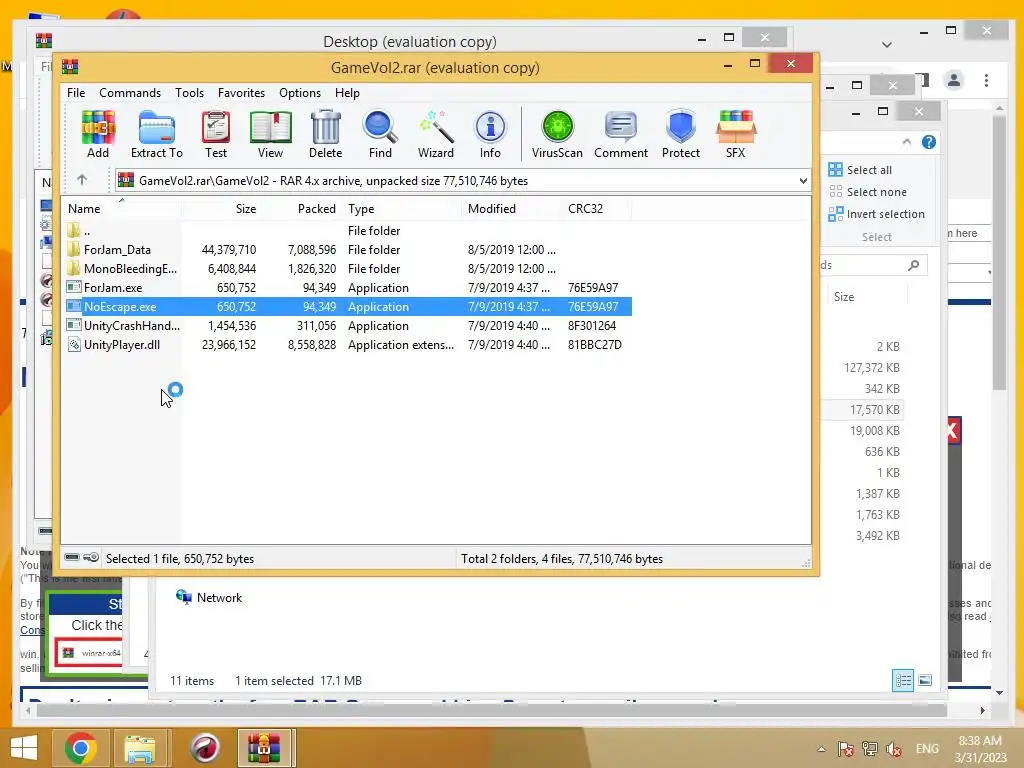Click the UnityPlayer.dll file icon
The width and height of the screenshot is (1024, 768).
tap(74, 345)
